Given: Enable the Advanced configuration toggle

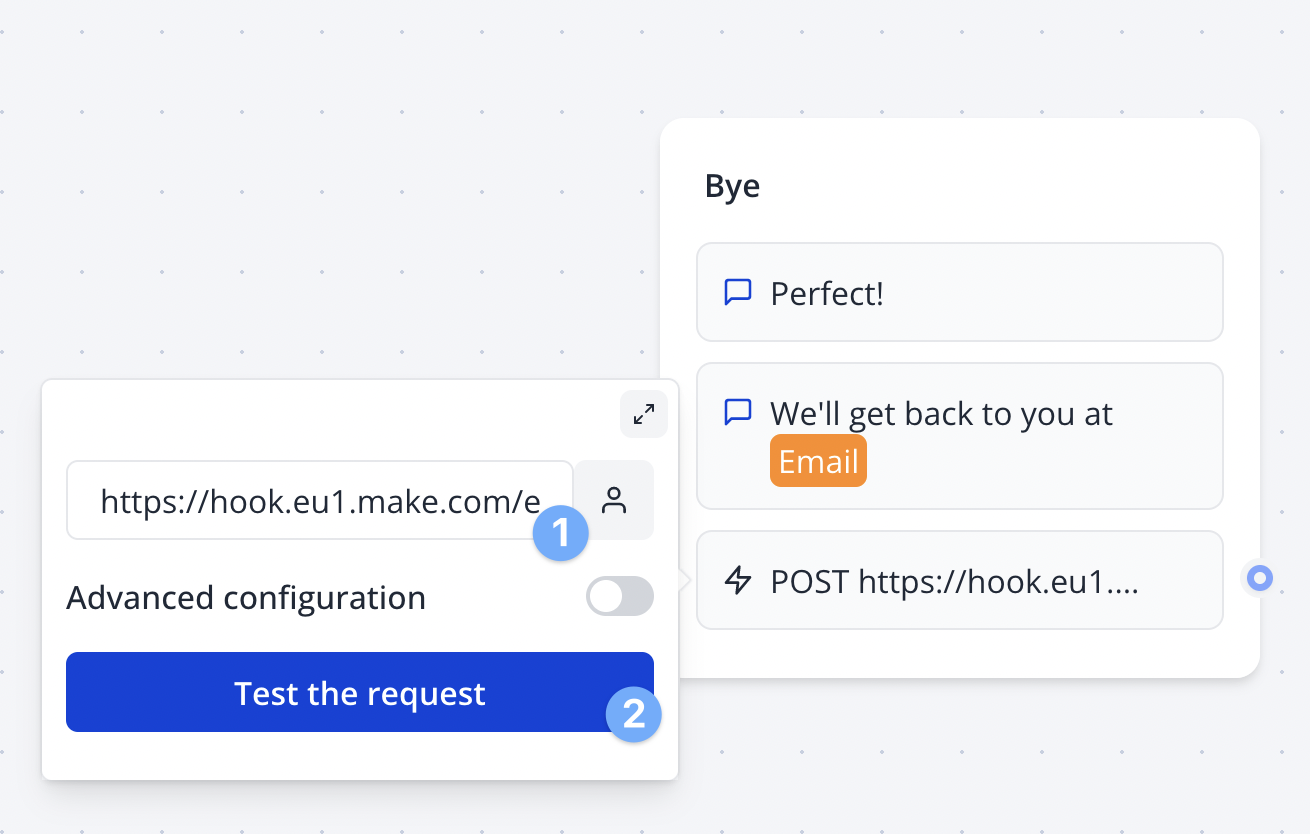Looking at the screenshot, I should tap(619, 596).
